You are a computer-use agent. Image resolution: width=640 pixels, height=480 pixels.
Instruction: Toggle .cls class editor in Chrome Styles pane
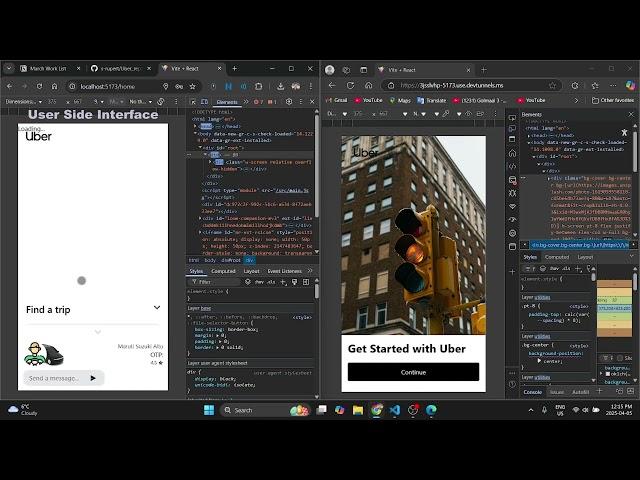pyautogui.click(x=271, y=282)
